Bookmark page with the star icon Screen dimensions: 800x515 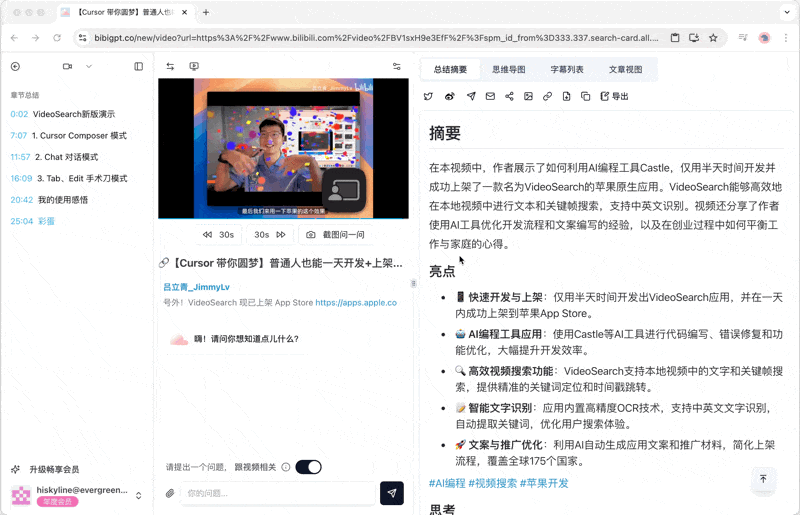[713, 38]
